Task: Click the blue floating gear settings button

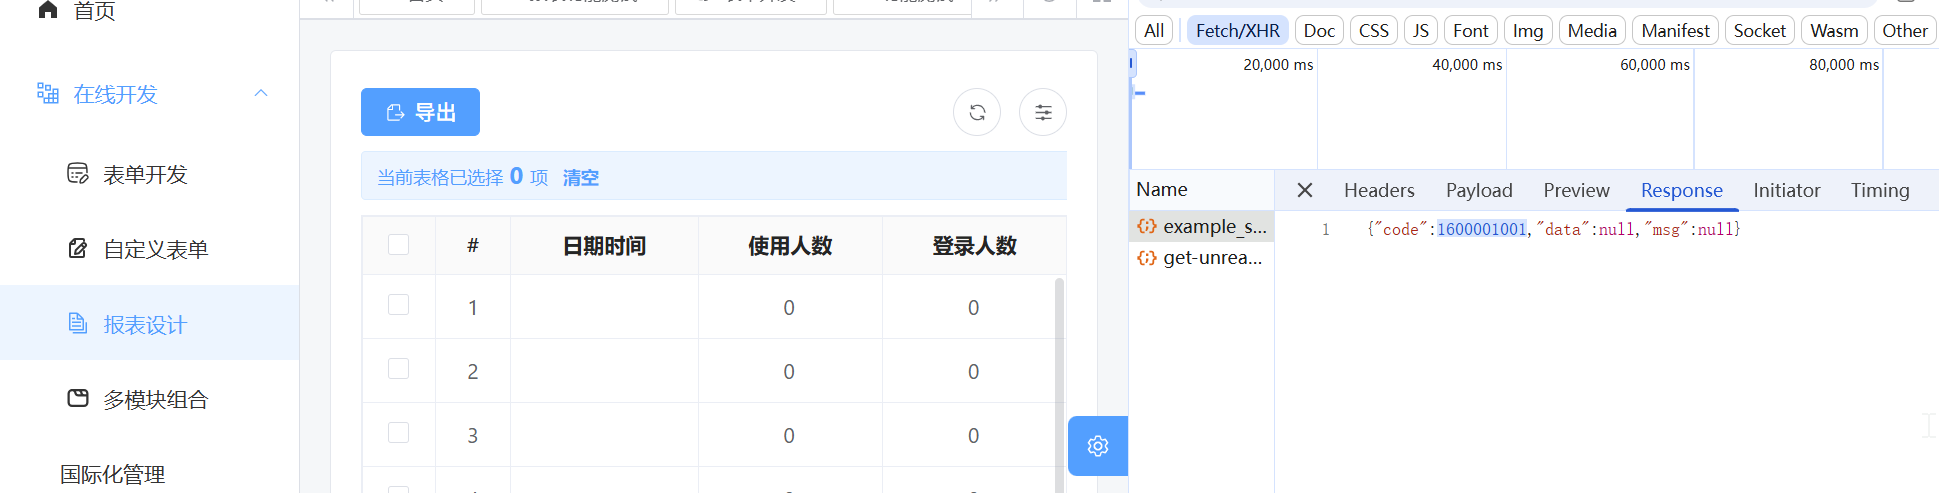Action: tap(1098, 446)
